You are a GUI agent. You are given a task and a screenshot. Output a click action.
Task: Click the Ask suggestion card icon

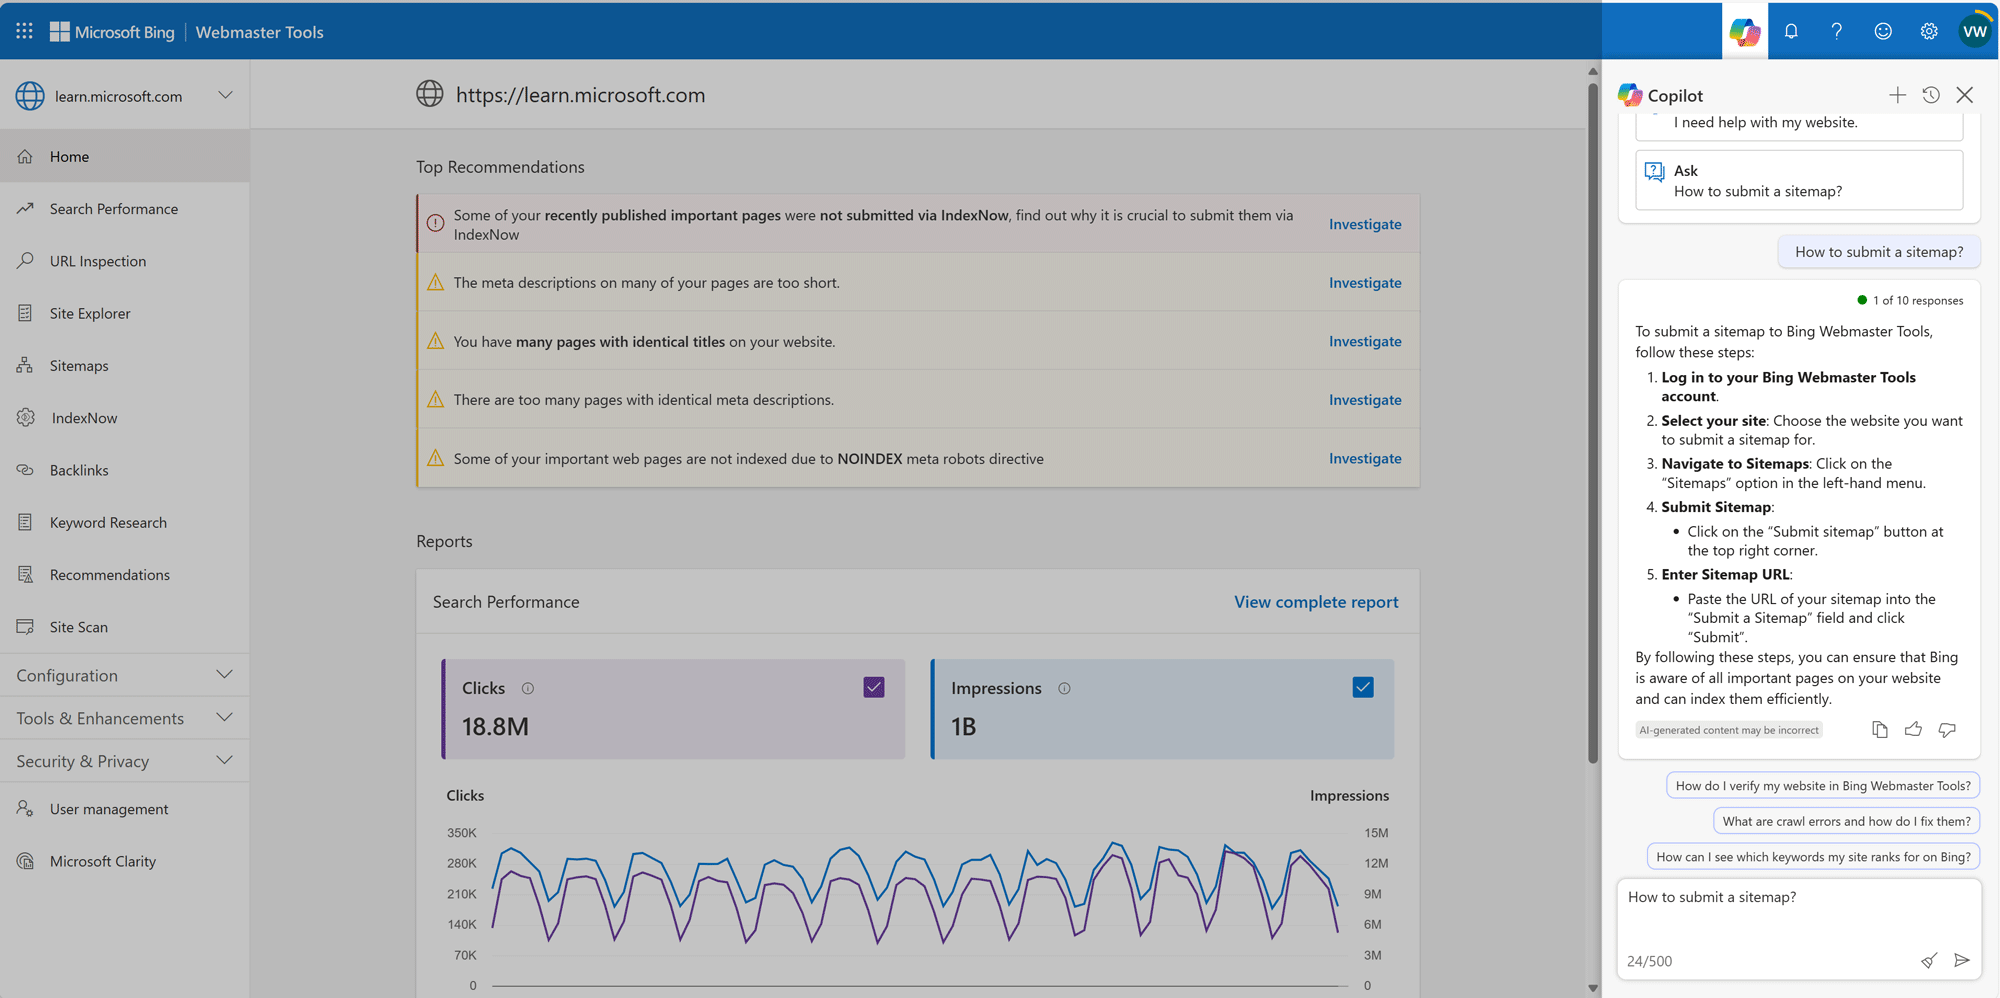click(1655, 172)
